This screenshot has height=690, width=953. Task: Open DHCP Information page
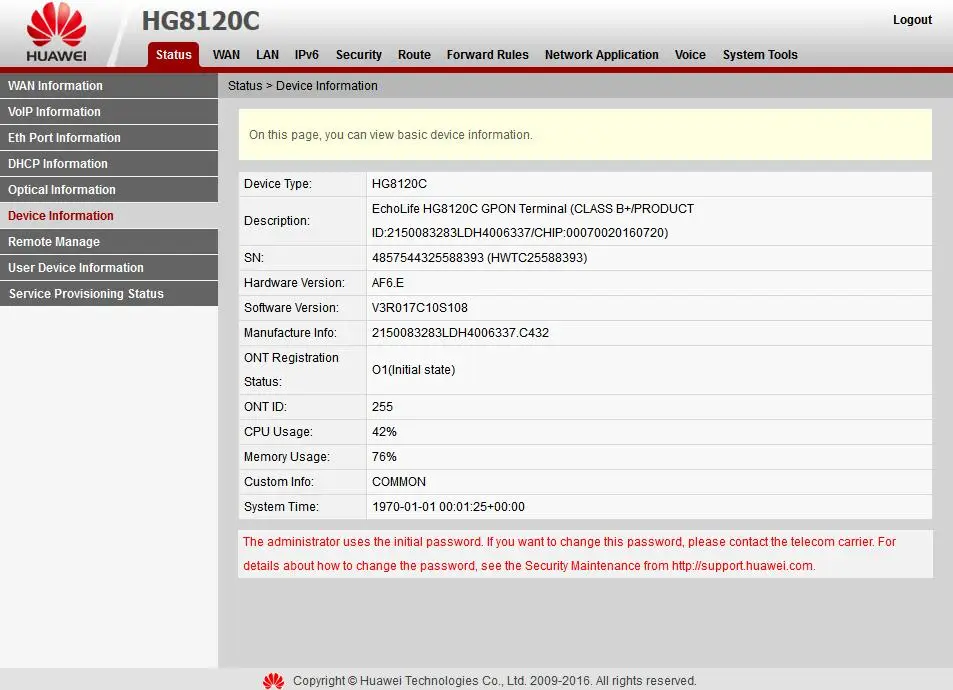click(x=109, y=164)
